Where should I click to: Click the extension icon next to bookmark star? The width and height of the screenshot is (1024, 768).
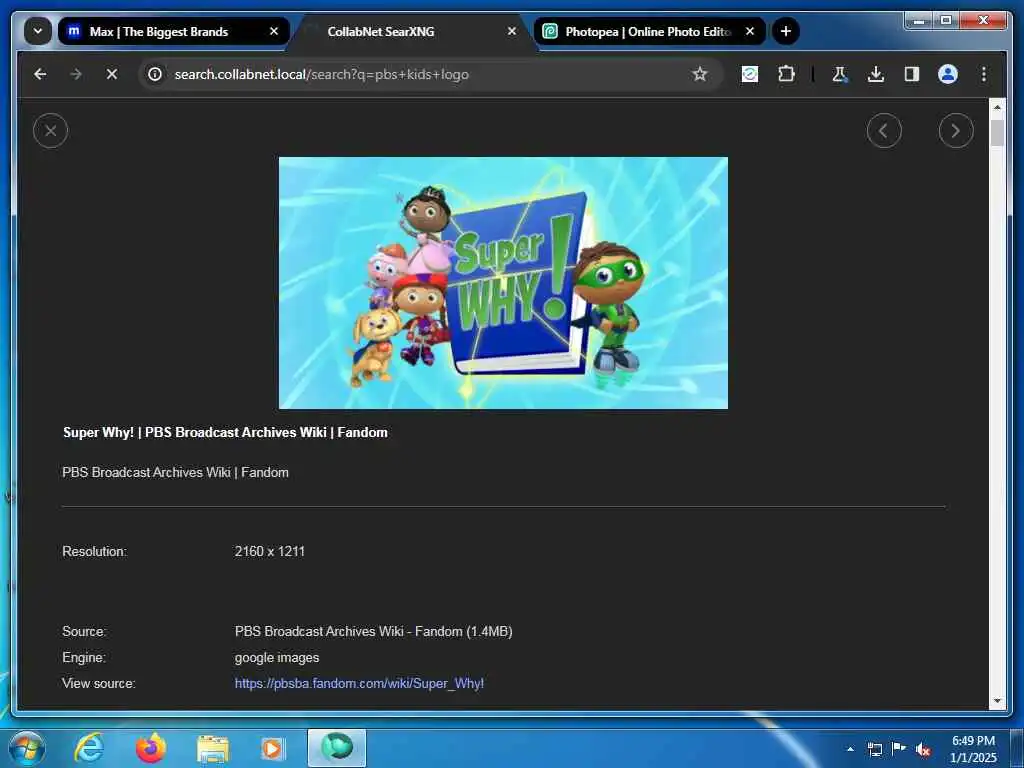(750, 74)
